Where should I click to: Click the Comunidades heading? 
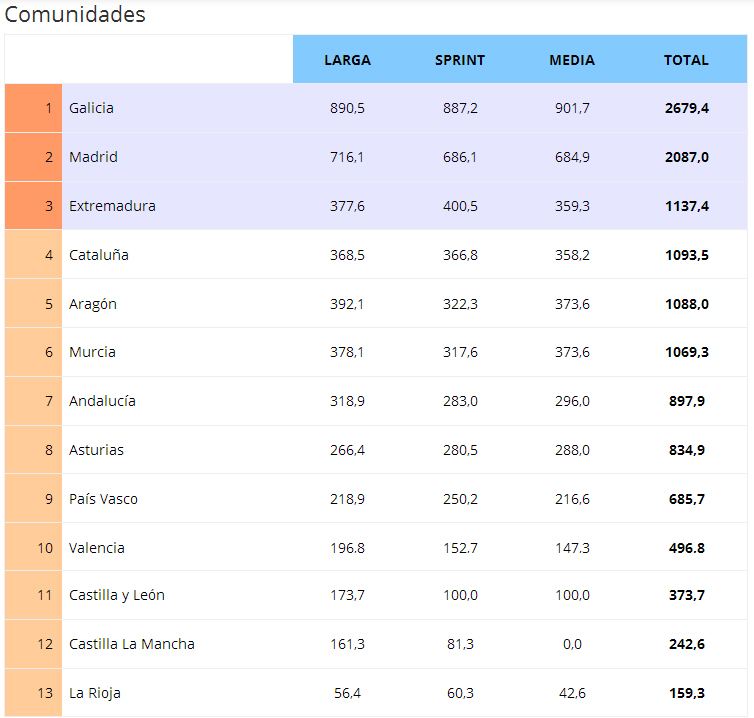pos(75,14)
